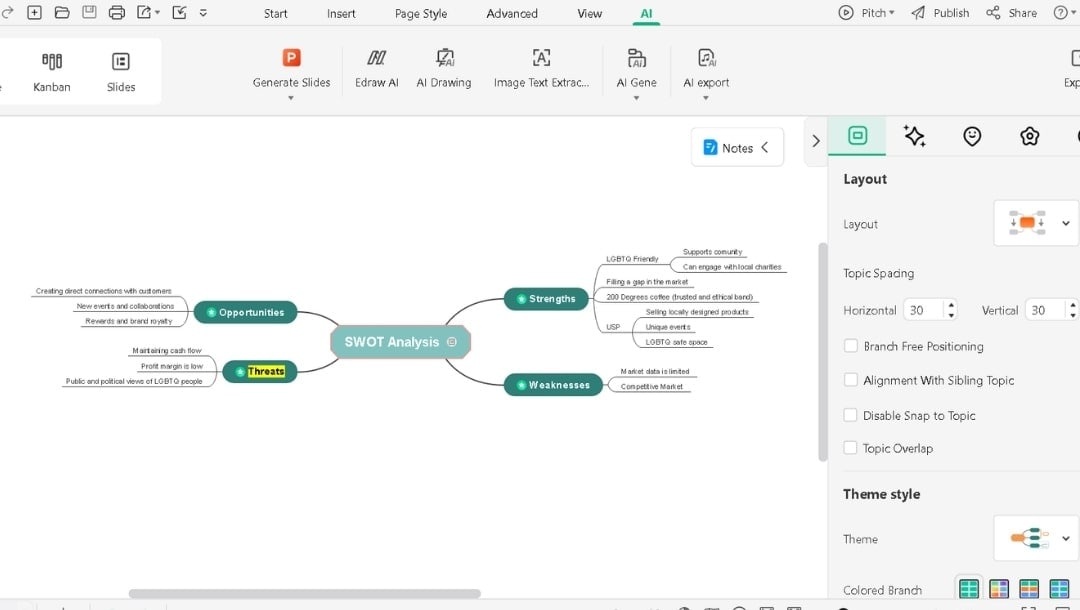
Task: Open the help question mark menu
Action: click(x=1061, y=12)
